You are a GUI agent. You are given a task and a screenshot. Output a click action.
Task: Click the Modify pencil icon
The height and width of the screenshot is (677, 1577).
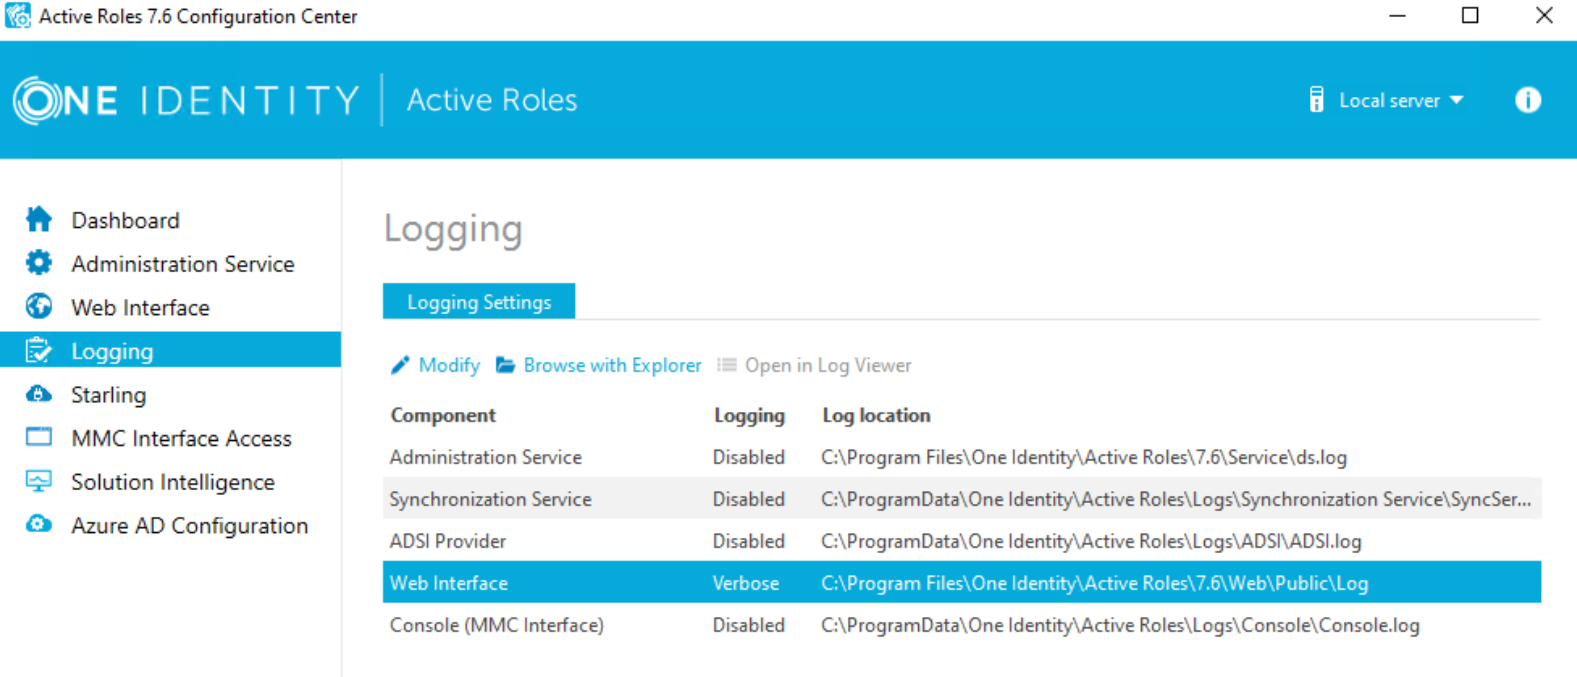pos(400,365)
